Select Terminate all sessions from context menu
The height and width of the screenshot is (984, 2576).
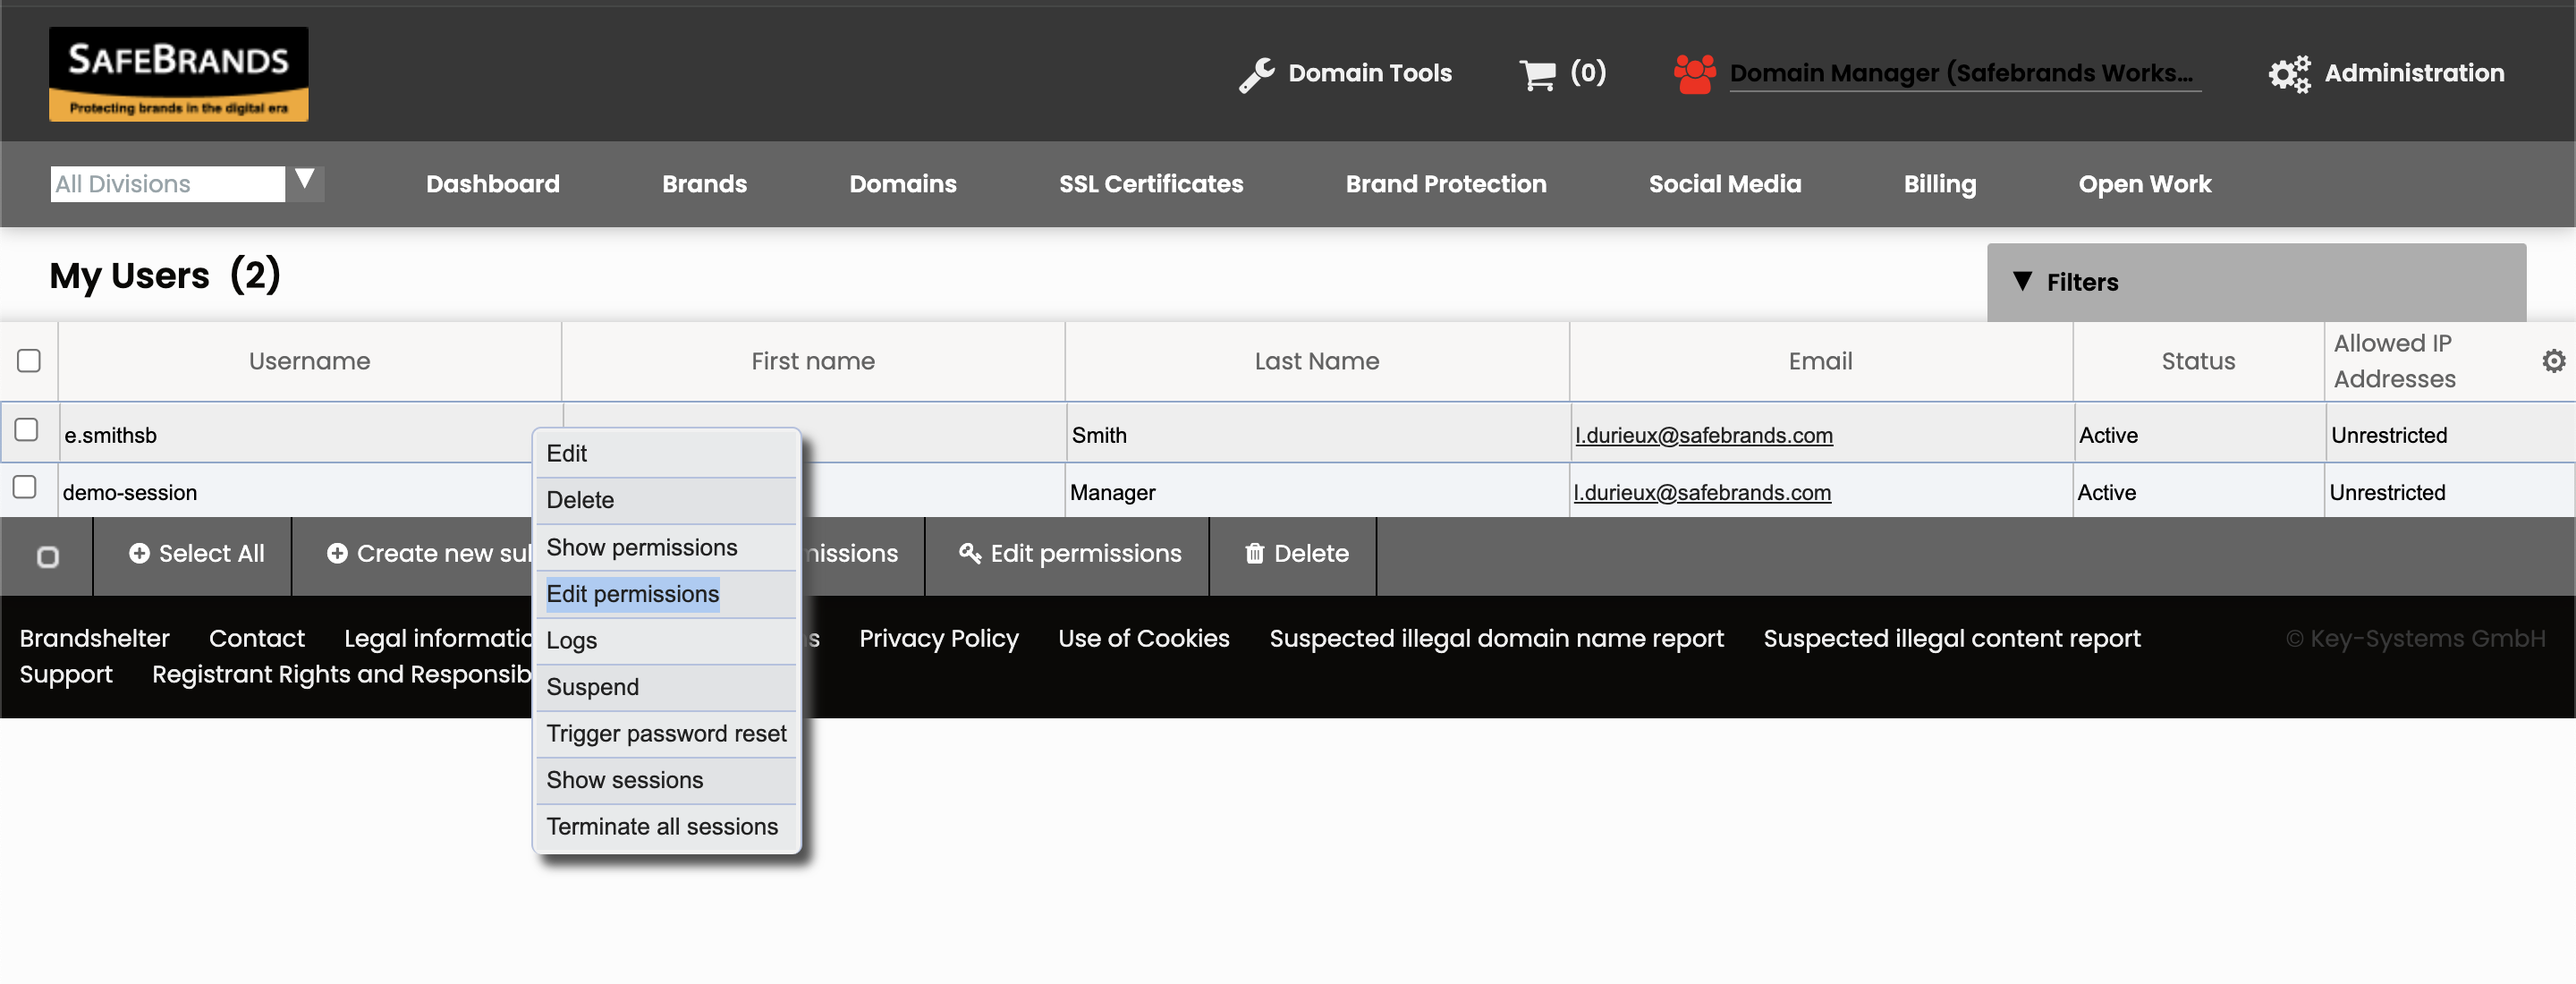click(662, 827)
